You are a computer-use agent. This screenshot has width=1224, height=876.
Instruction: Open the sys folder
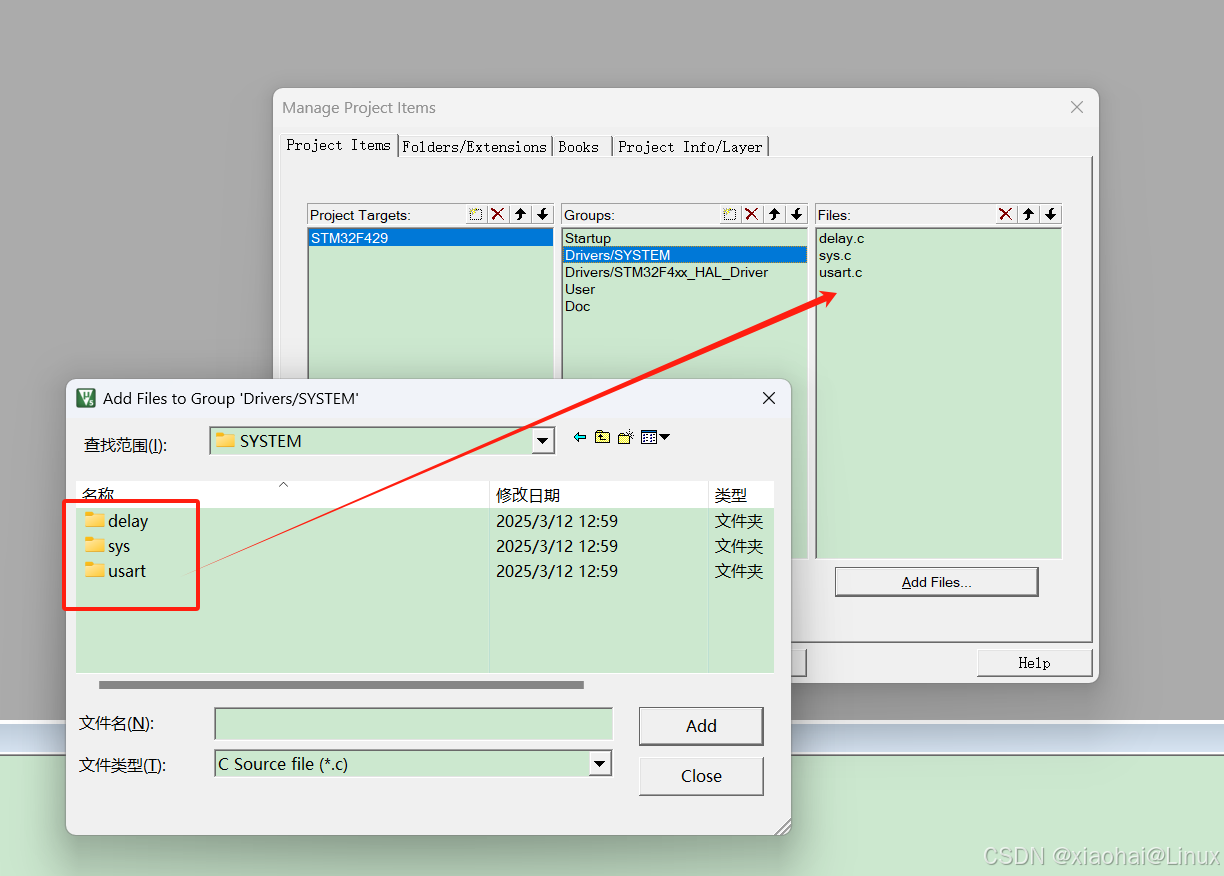pyautogui.click(x=108, y=546)
